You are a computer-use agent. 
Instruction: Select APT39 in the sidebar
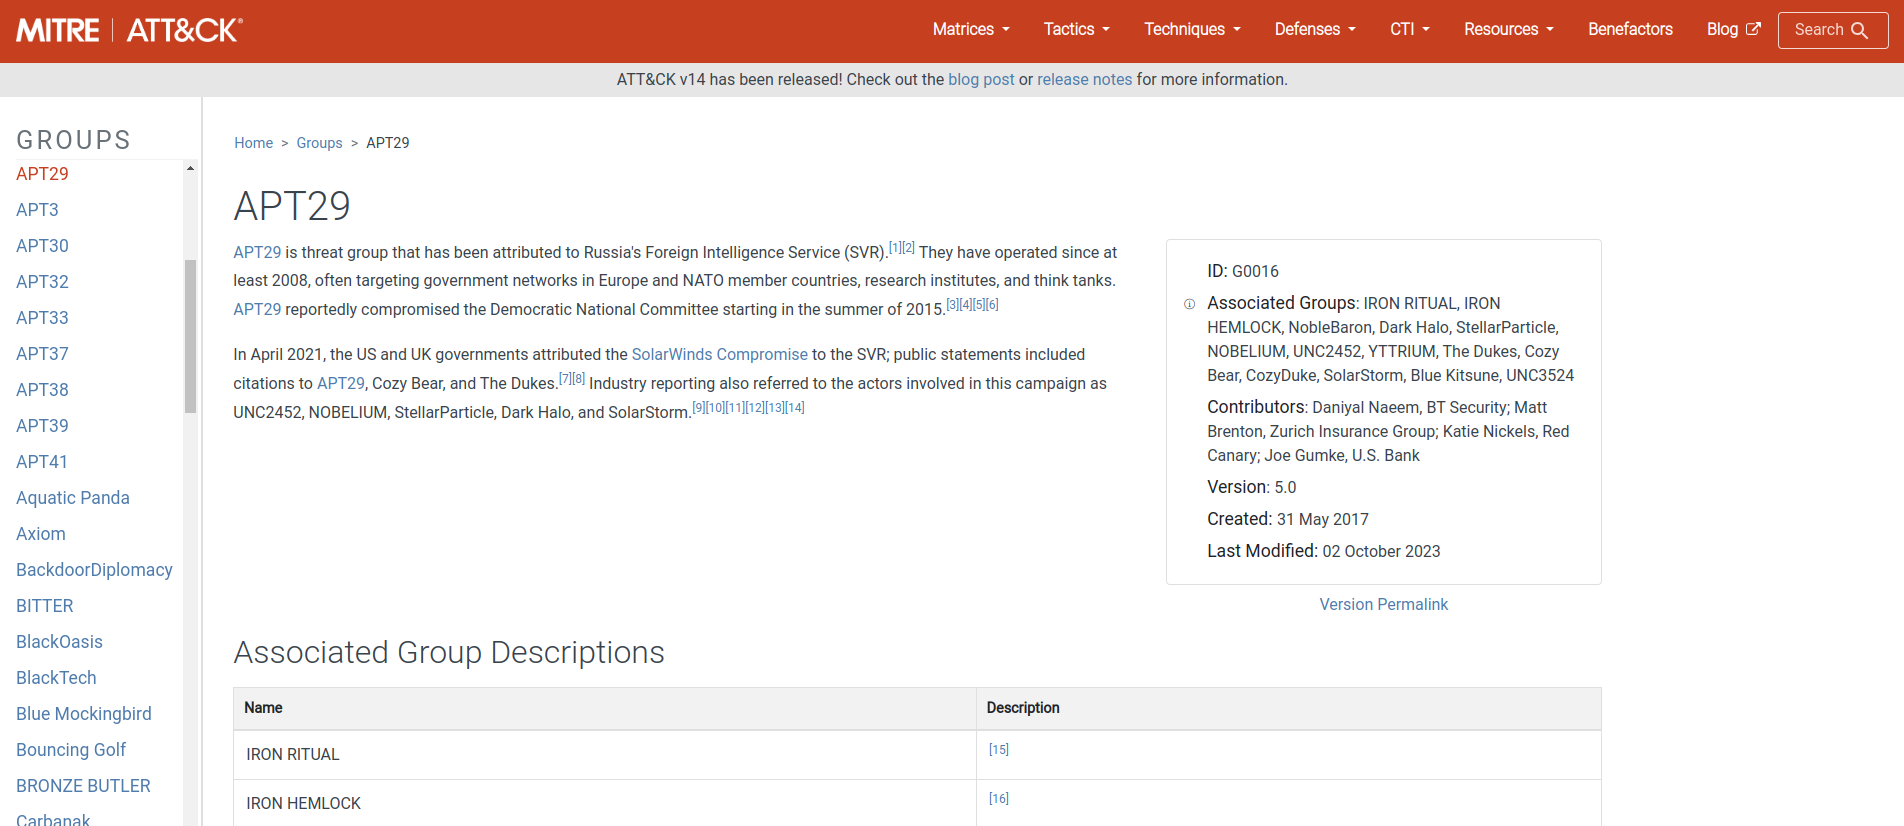click(42, 426)
